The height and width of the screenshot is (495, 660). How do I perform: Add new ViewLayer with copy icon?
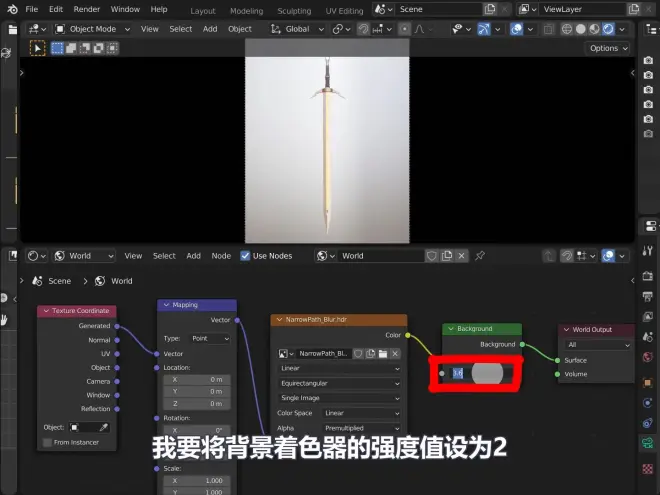point(634,9)
